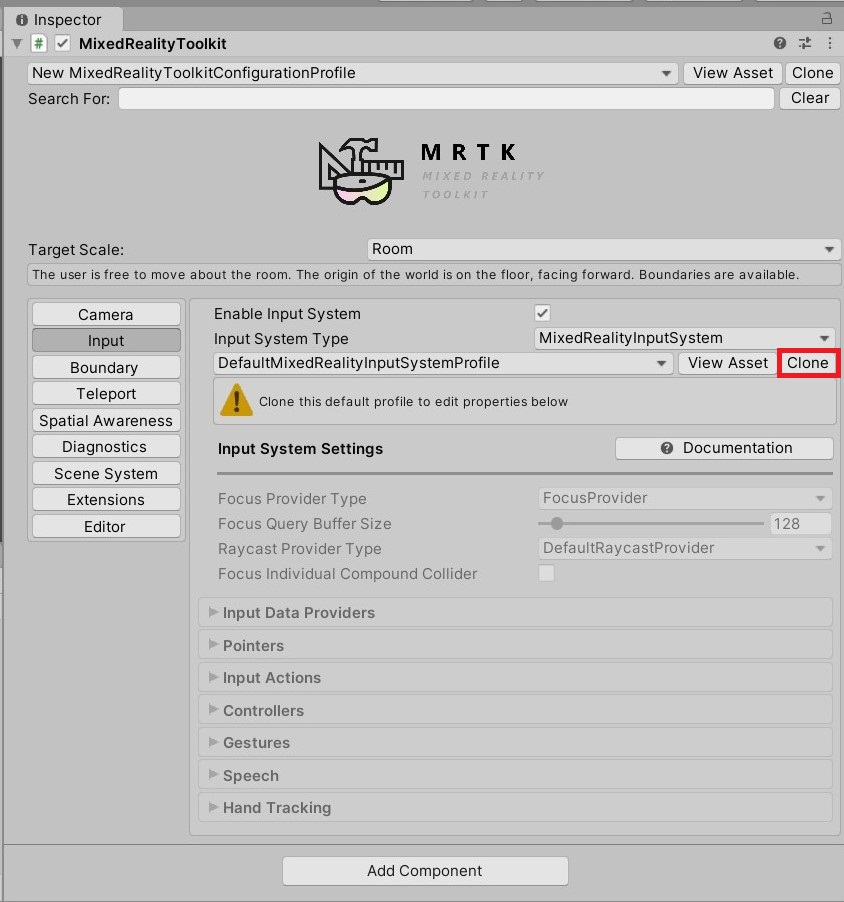The image size is (844, 902).
Task: Open the Focus Provider Type dropdown
Action: click(685, 498)
